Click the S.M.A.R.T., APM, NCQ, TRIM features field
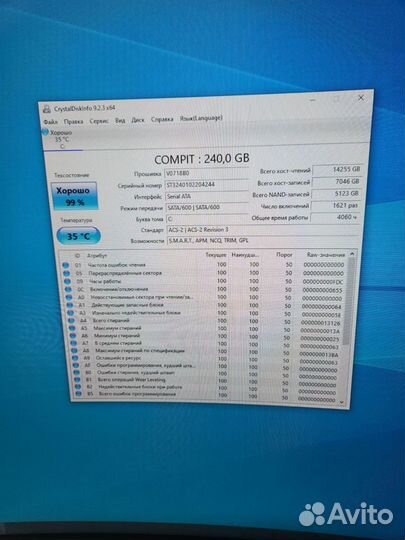Screen dimensions: 405x540 coord(263,240)
